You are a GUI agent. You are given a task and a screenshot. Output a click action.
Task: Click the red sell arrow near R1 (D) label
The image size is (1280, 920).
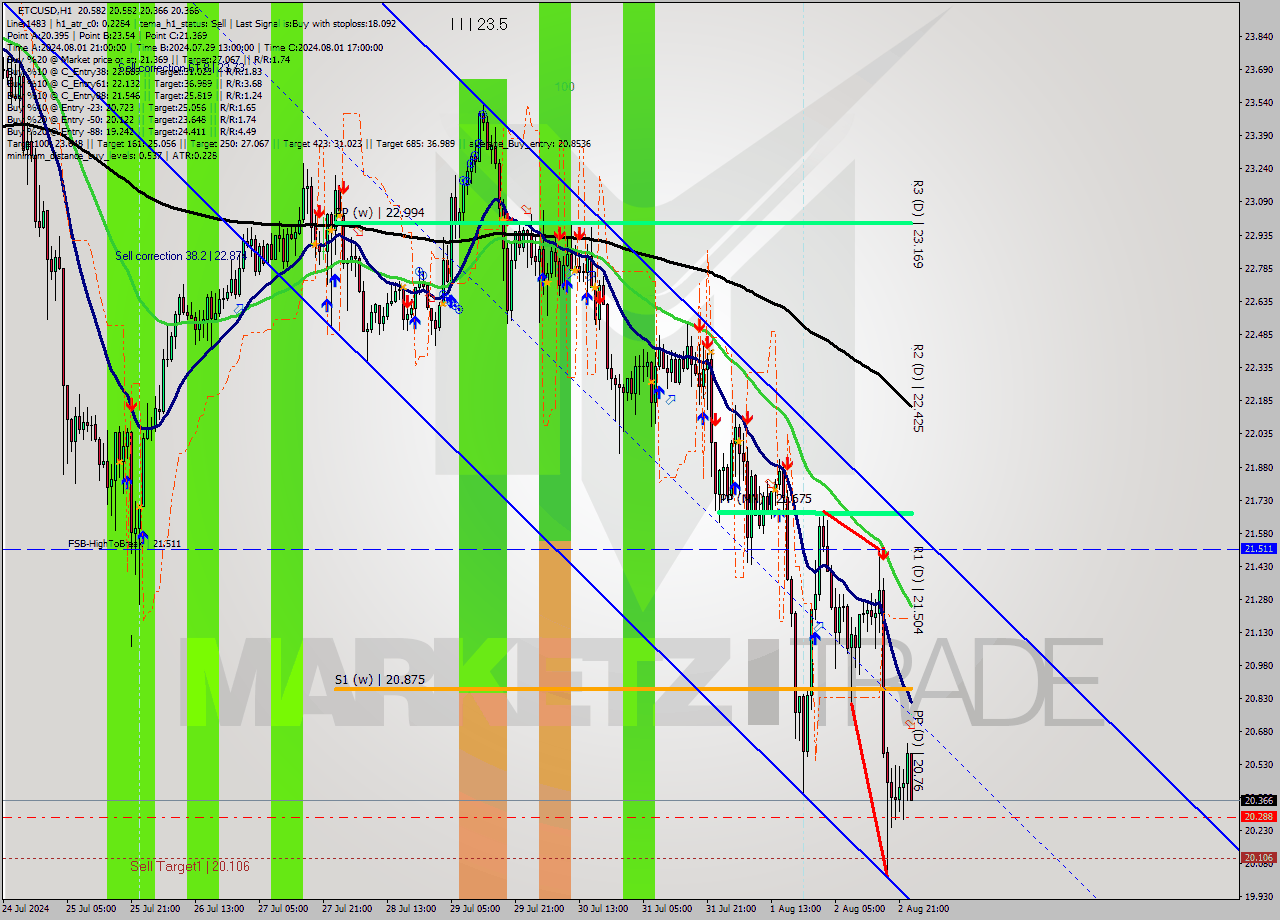883,553
